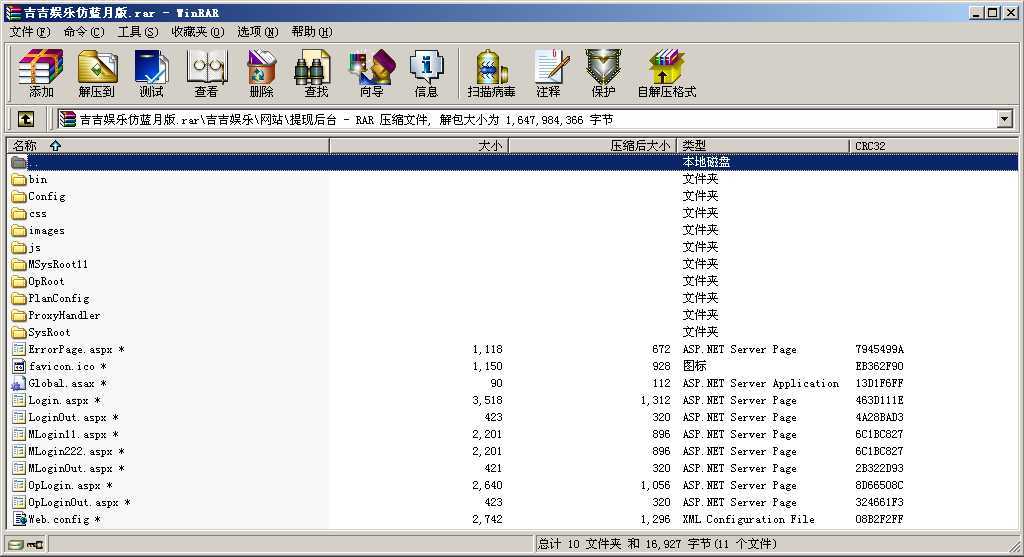This screenshot has width=1024, height=557.
Task: Expand the archive path dropdown arrow
Action: pos(1004,119)
